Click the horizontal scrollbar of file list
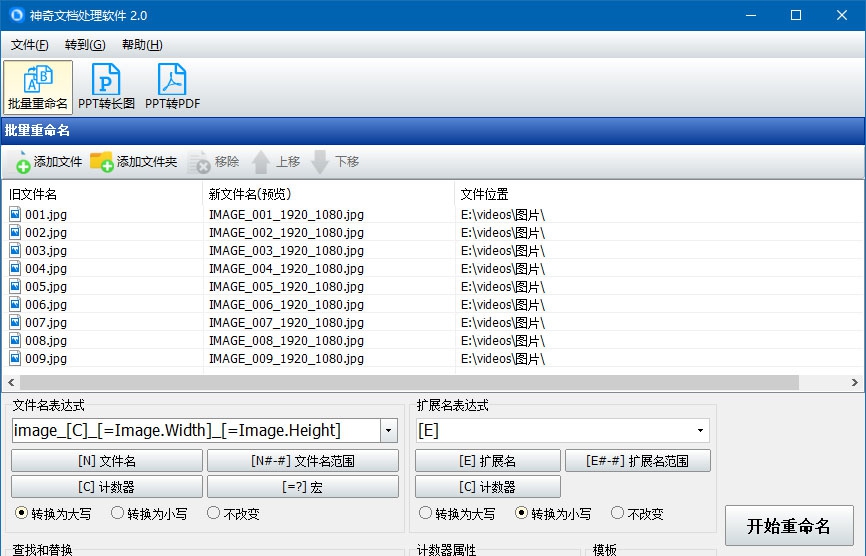866x556 pixels. pyautogui.click(x=409, y=382)
